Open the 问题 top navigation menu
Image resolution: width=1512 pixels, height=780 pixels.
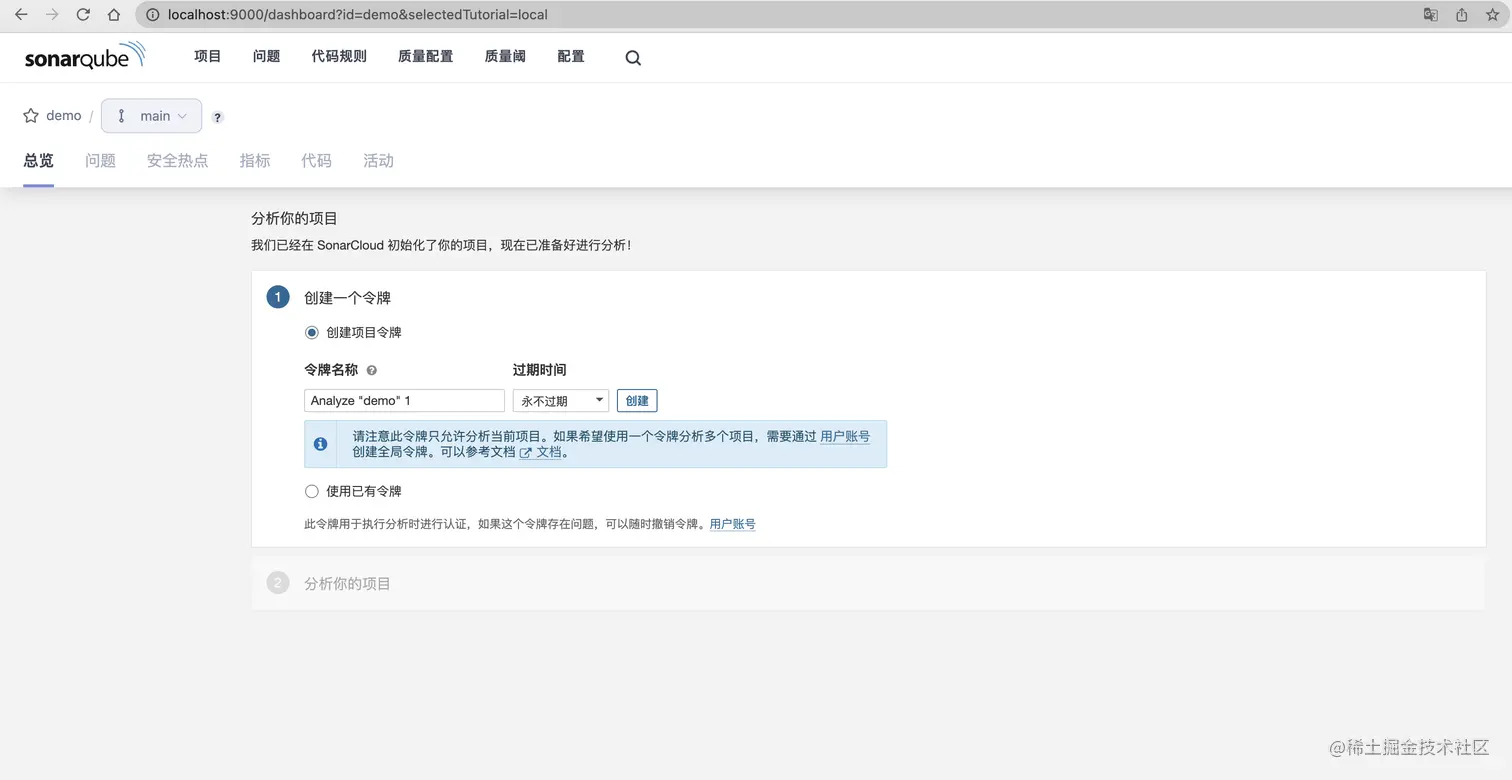[x=267, y=57]
